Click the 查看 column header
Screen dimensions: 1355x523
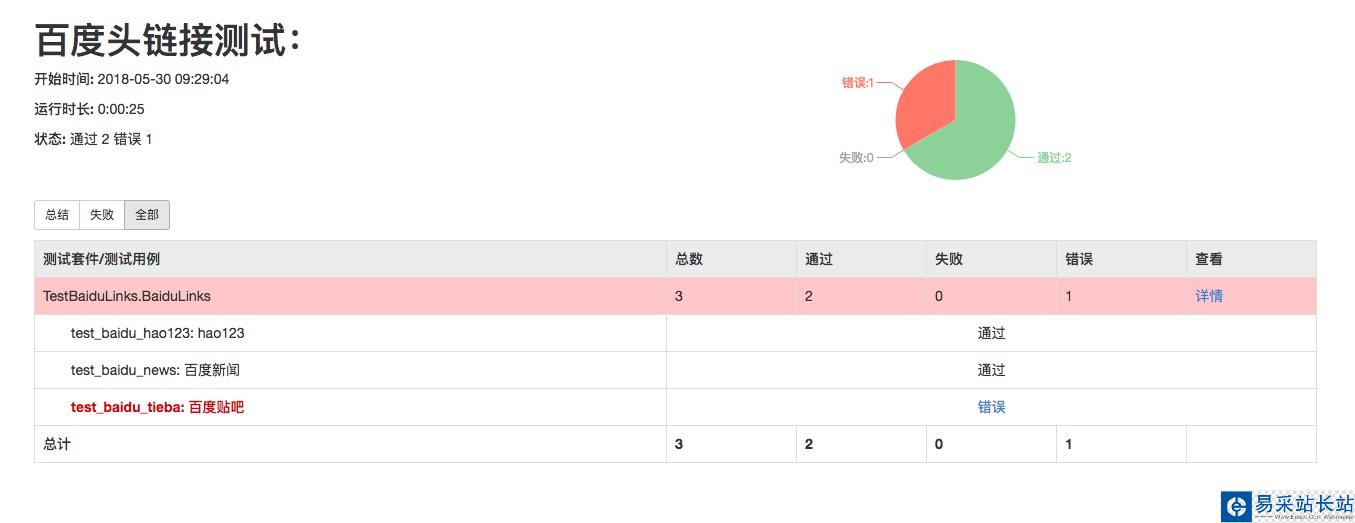1208,259
